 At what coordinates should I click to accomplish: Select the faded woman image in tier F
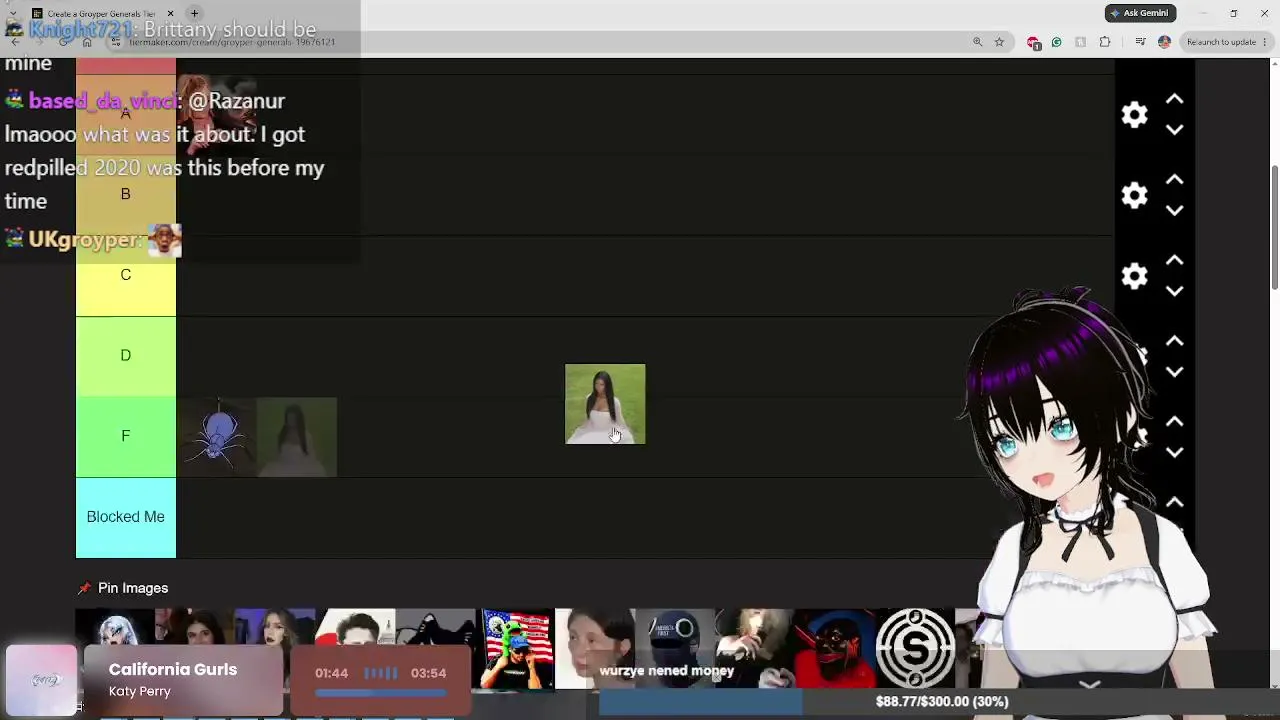(x=297, y=437)
